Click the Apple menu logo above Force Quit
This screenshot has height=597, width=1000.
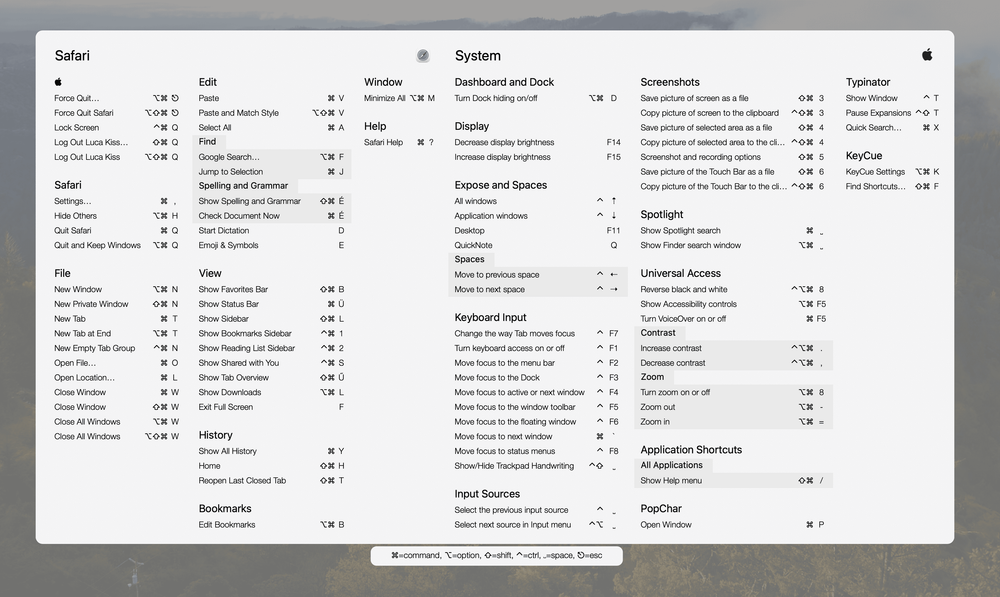coord(58,82)
